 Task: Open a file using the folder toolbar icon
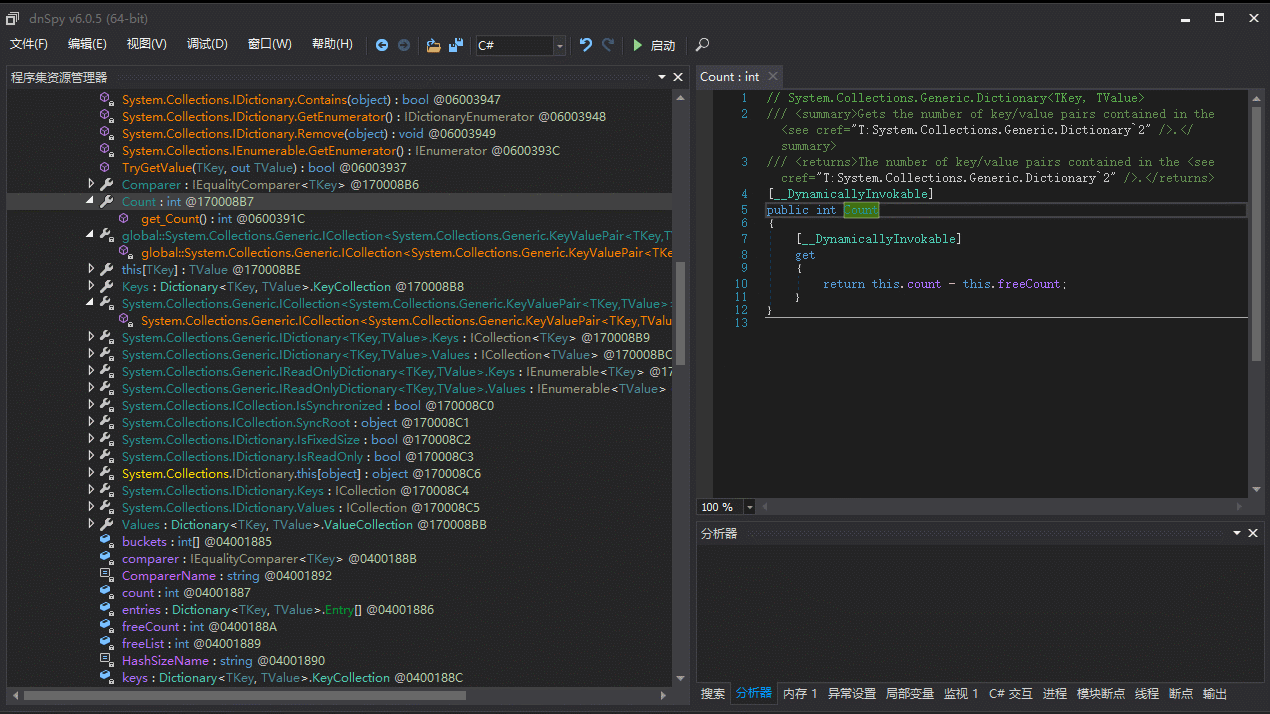tap(433, 45)
